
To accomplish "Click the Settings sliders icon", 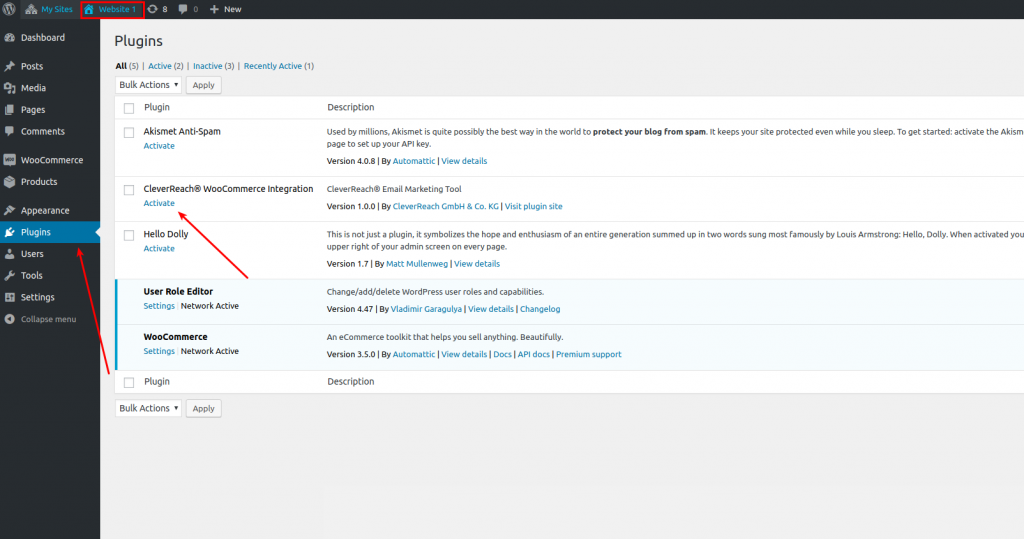I will point(10,297).
